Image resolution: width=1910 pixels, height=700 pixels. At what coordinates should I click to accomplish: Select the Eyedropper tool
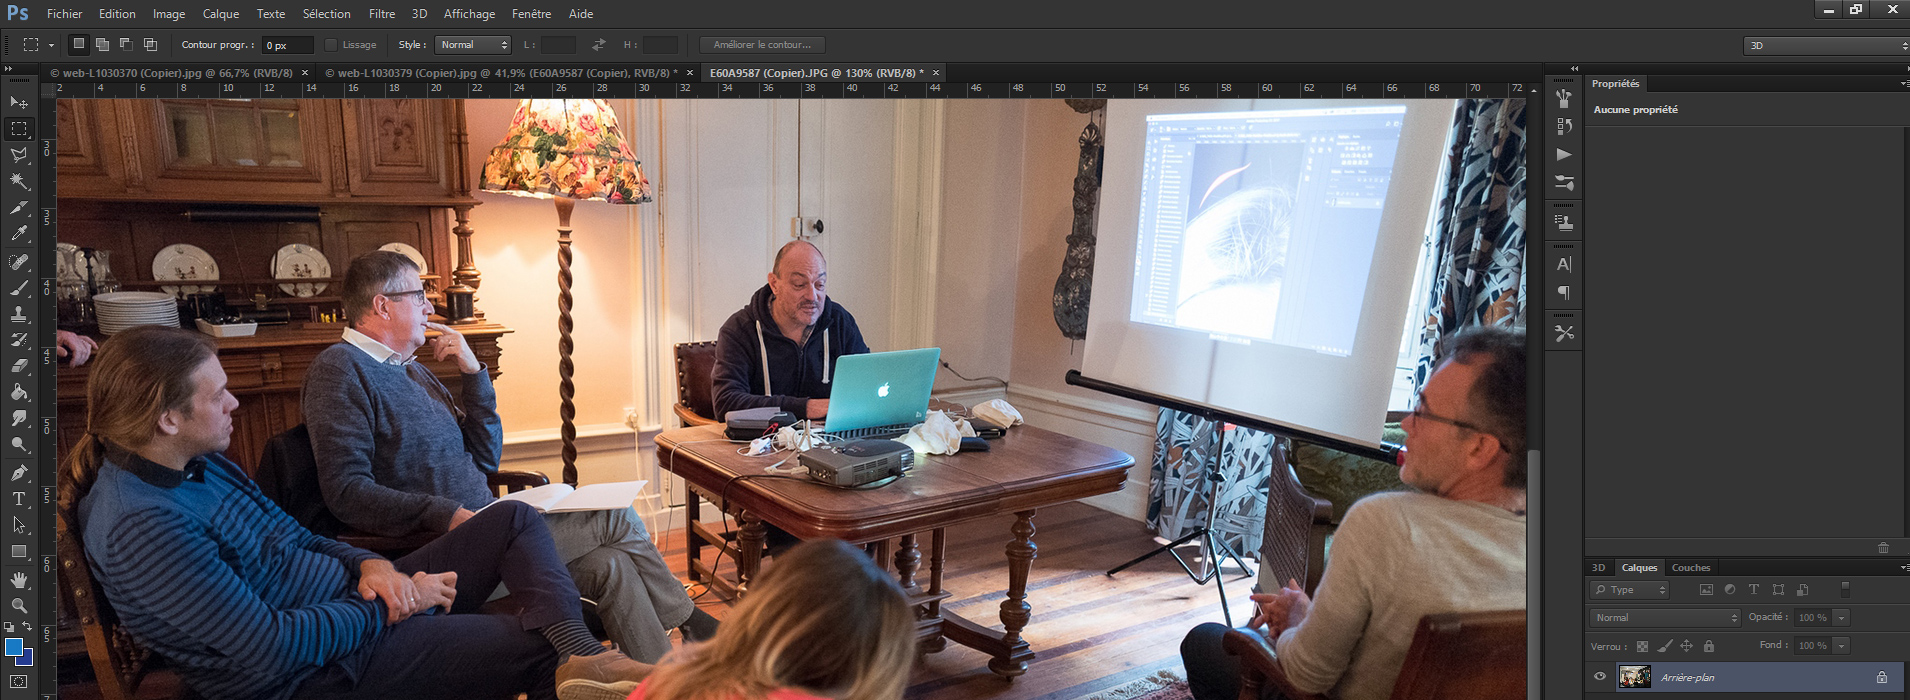pos(19,233)
